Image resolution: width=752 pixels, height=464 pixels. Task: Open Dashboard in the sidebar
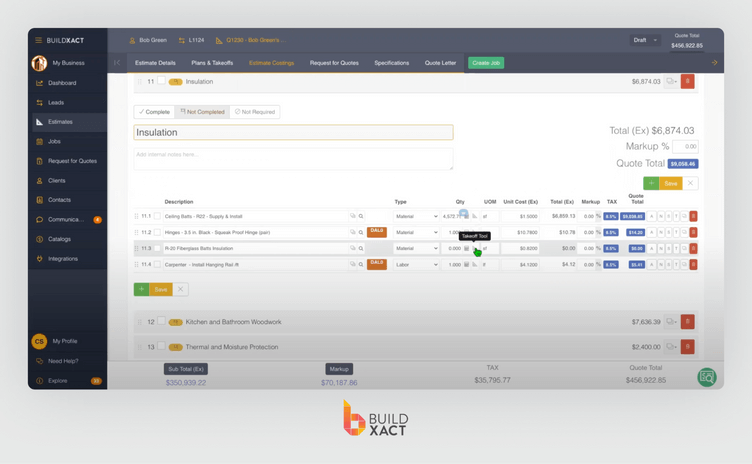pos(62,83)
